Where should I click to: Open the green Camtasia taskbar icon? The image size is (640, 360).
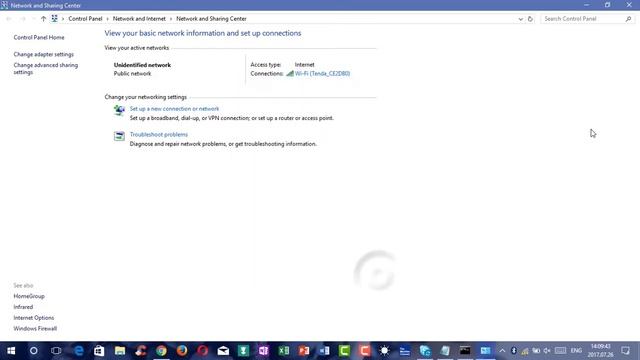[344, 351]
